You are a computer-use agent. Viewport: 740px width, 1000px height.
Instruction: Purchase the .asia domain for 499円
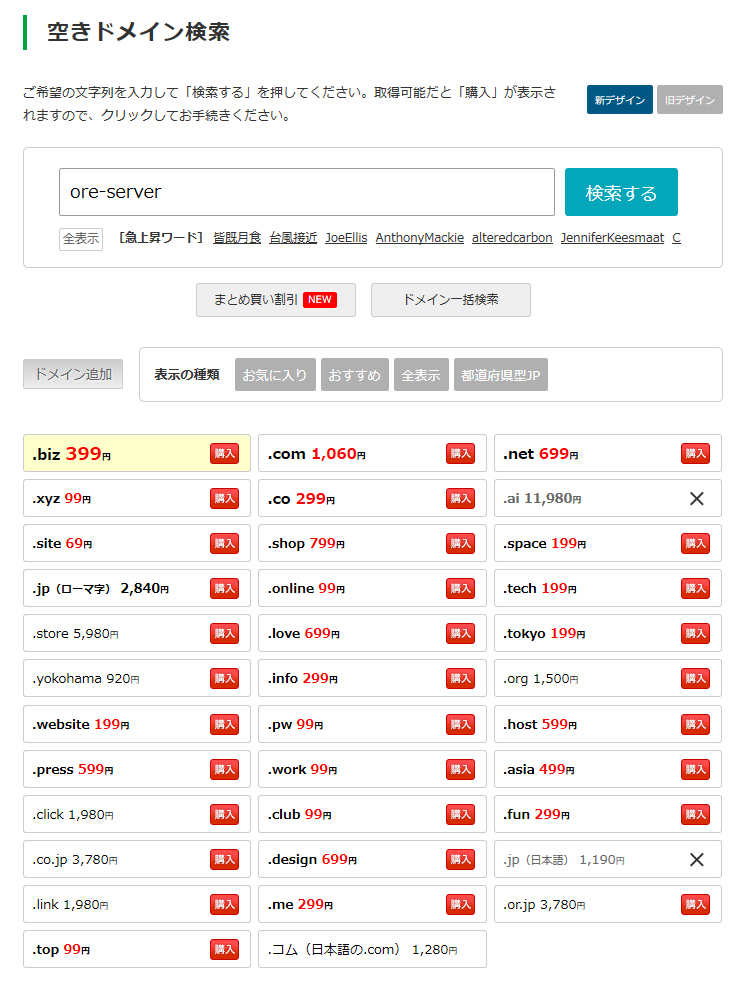point(695,769)
